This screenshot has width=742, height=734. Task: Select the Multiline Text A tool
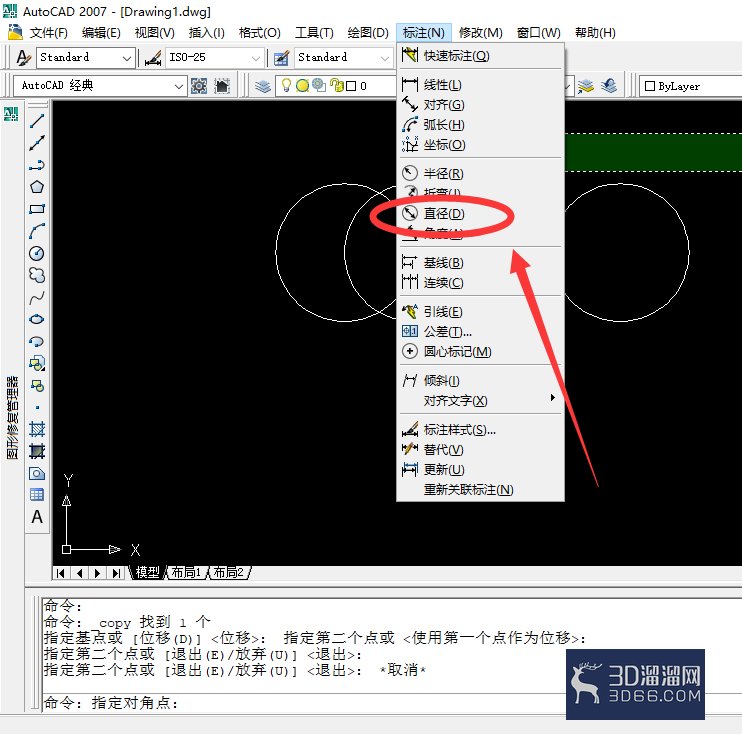pyautogui.click(x=37, y=517)
